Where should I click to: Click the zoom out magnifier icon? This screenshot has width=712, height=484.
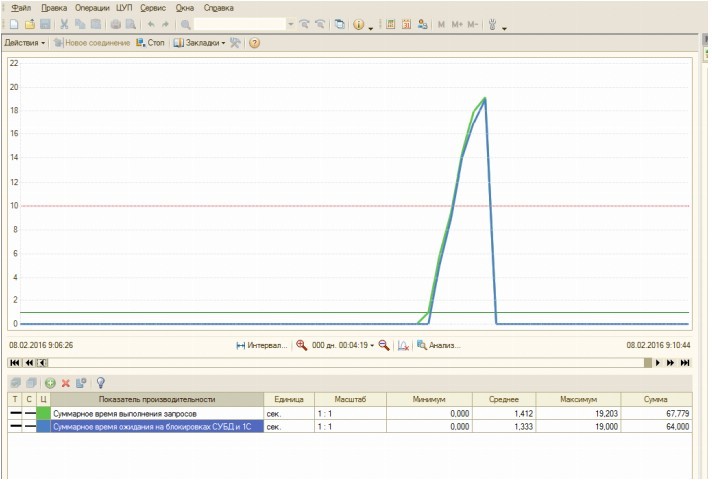[x=384, y=346]
